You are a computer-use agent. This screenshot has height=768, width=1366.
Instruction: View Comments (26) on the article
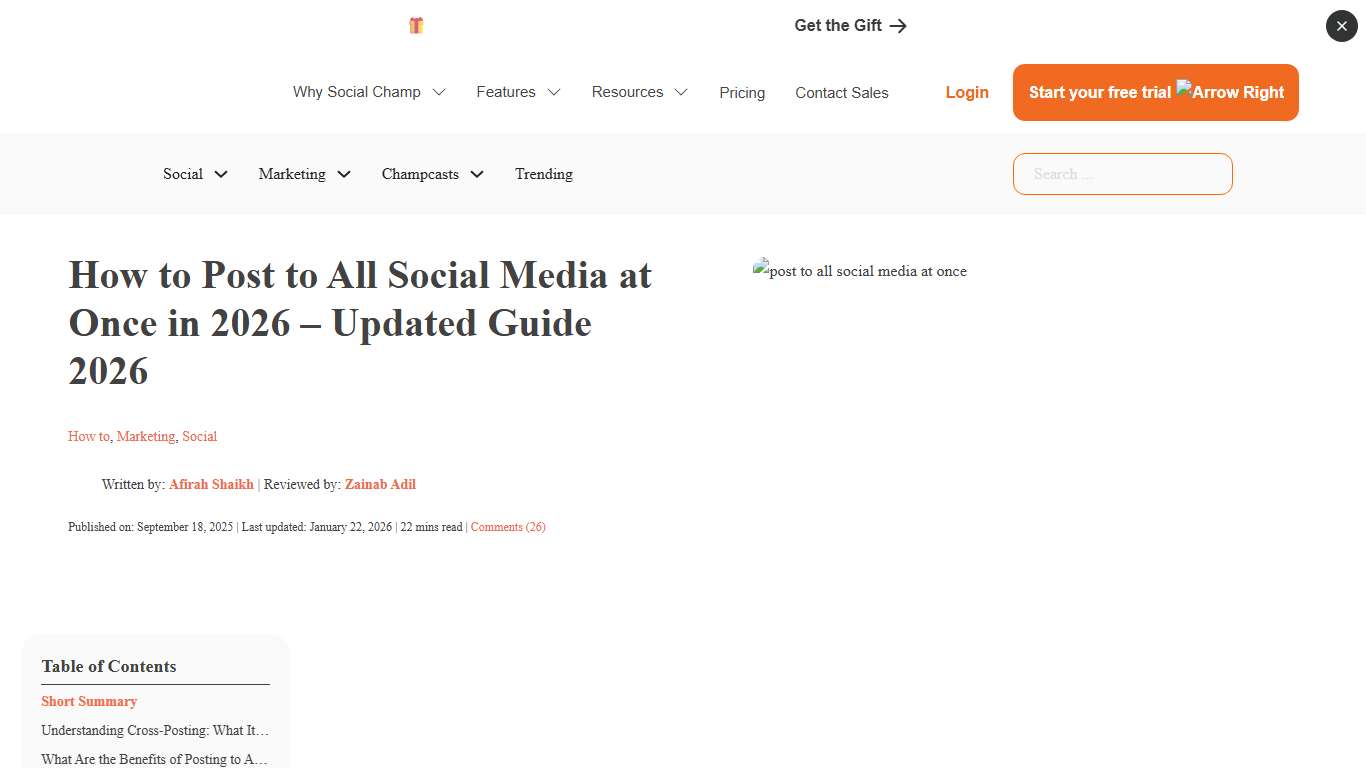(x=508, y=527)
